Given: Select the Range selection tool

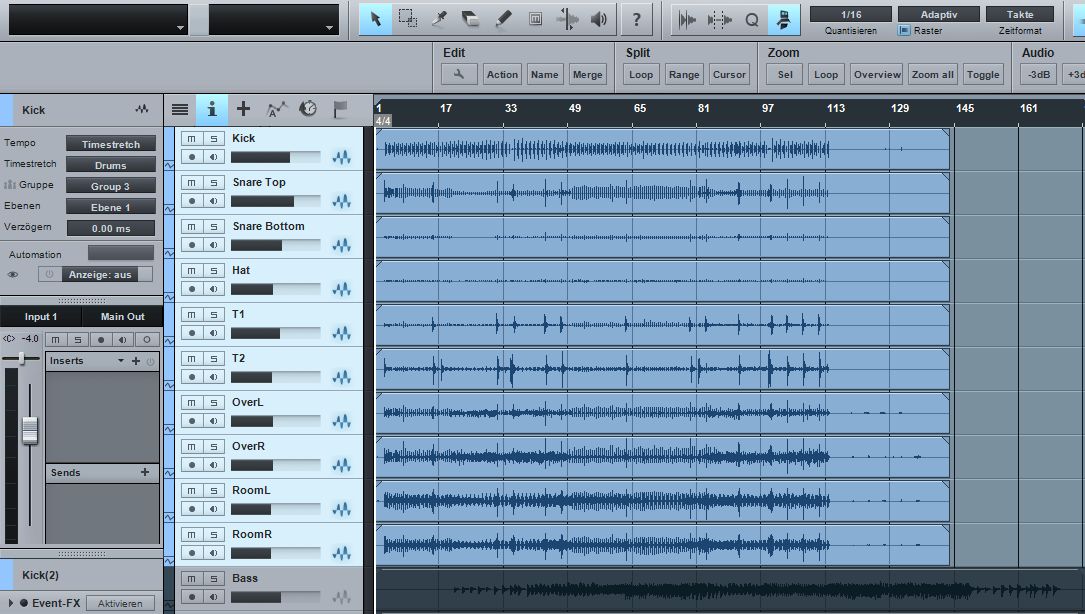Looking at the screenshot, I should point(408,19).
